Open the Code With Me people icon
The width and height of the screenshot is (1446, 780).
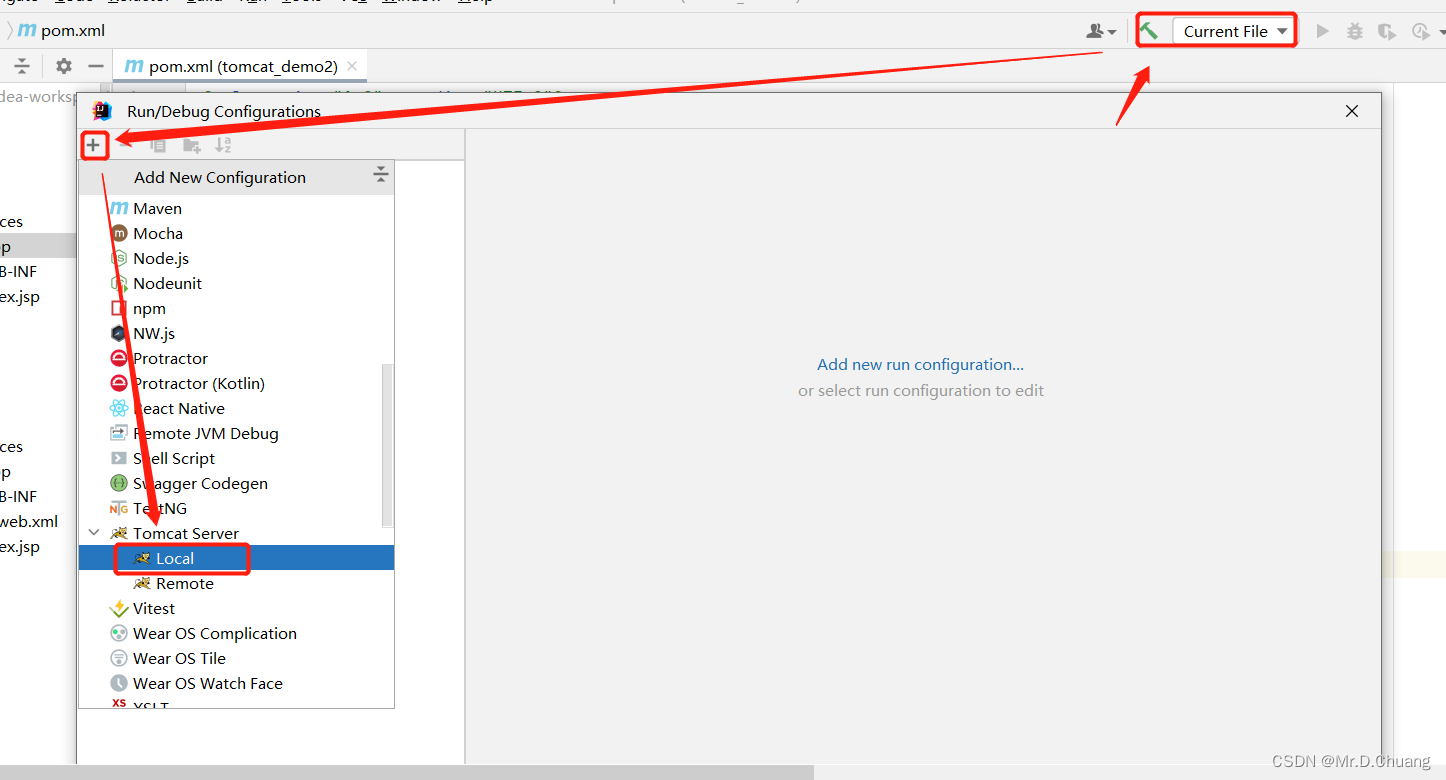click(1095, 31)
